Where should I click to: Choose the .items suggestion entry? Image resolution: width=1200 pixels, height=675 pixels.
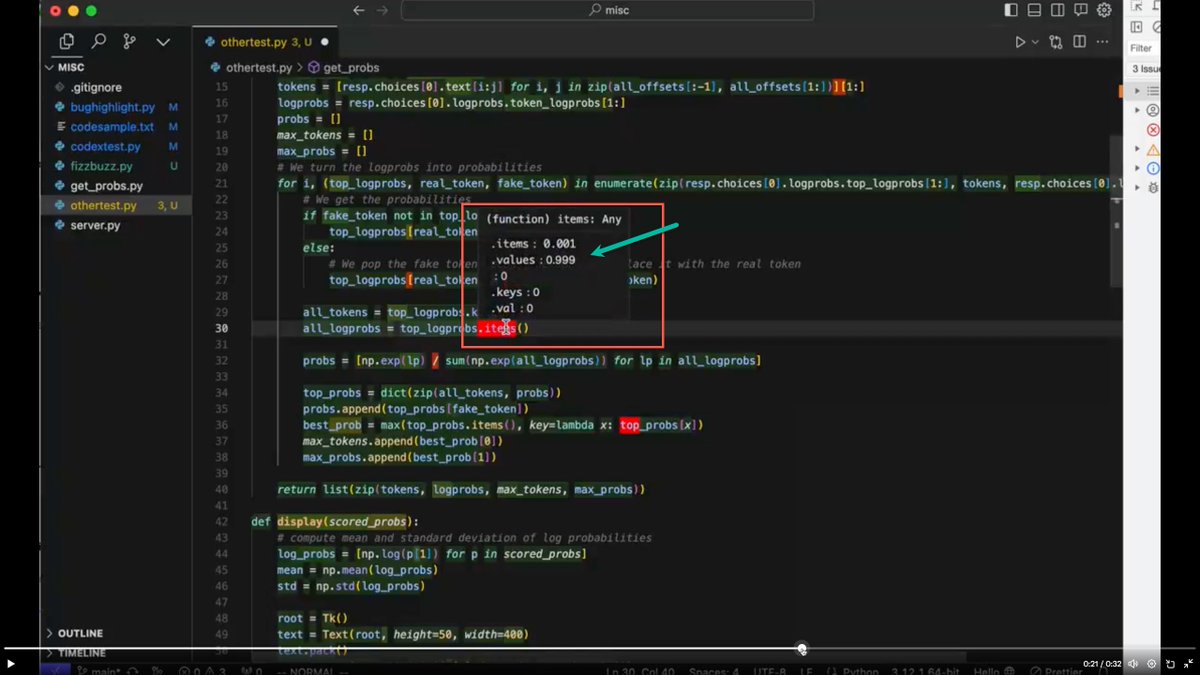532,242
